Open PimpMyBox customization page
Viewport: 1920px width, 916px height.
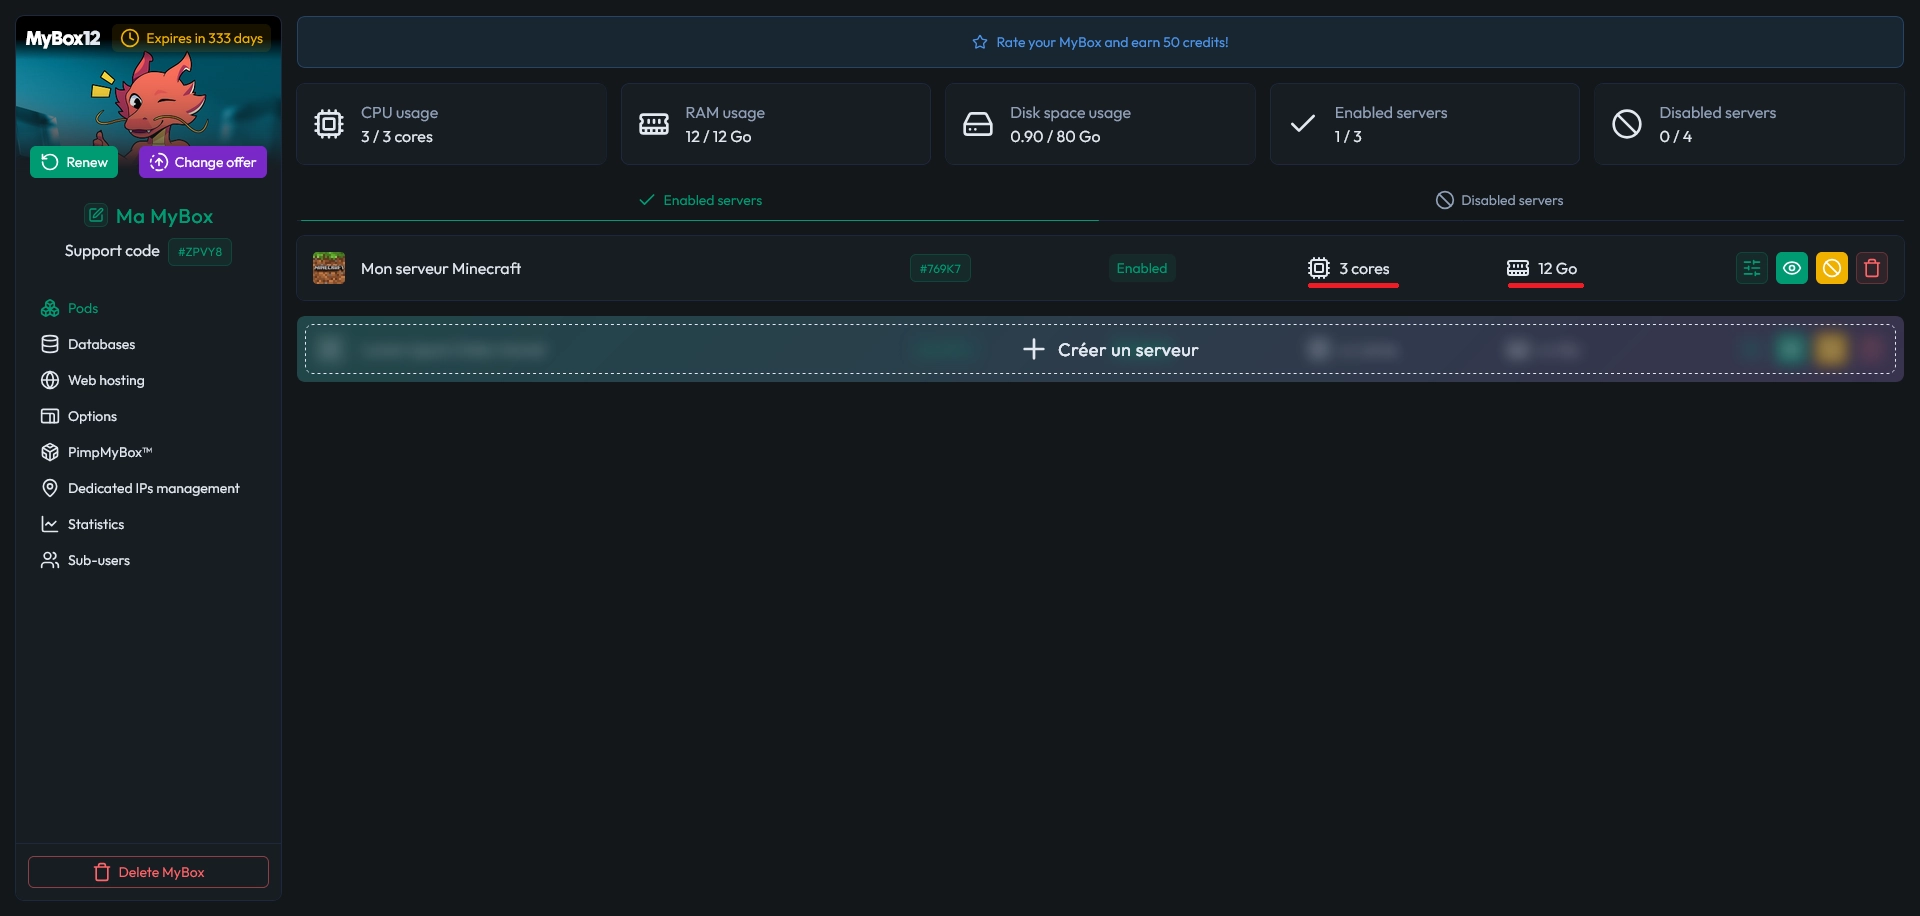pos(109,452)
